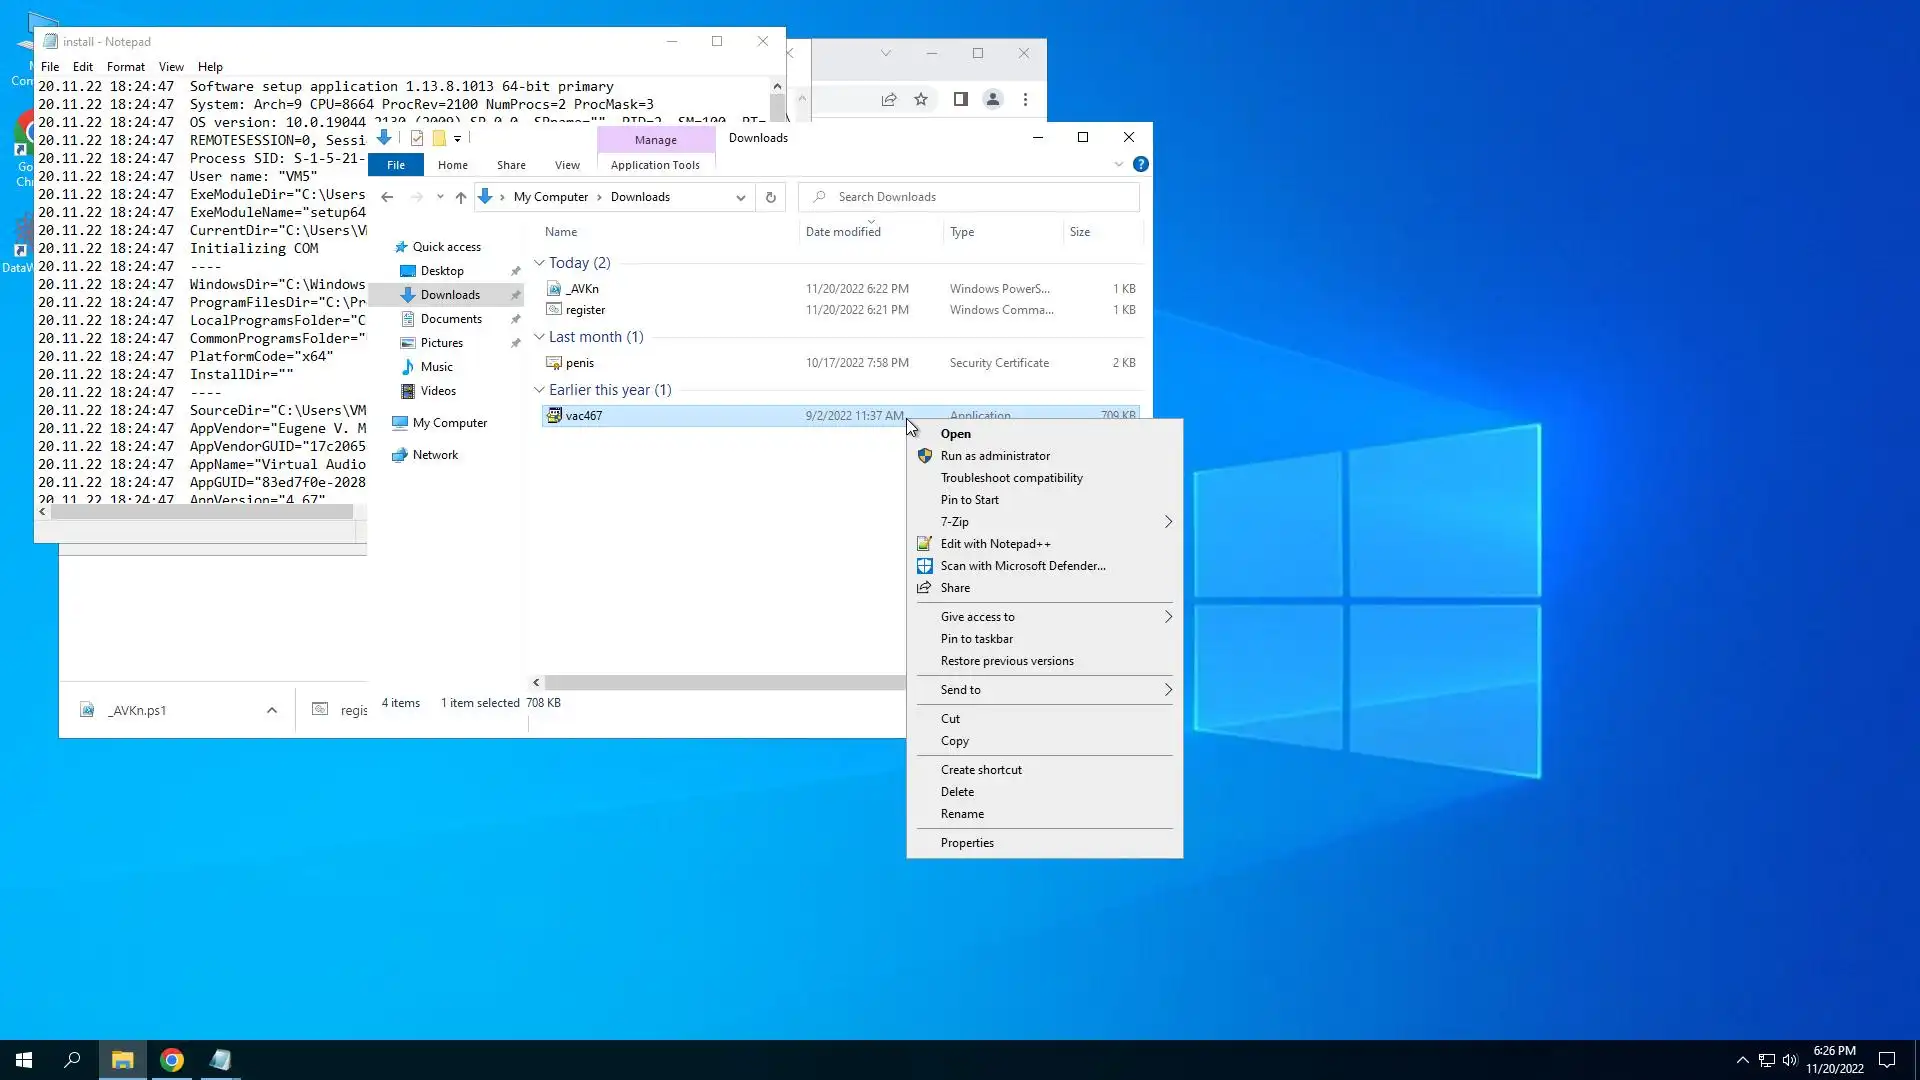Click Chrome three-dot menu icon
1920x1080 pixels.
coord(1025,99)
